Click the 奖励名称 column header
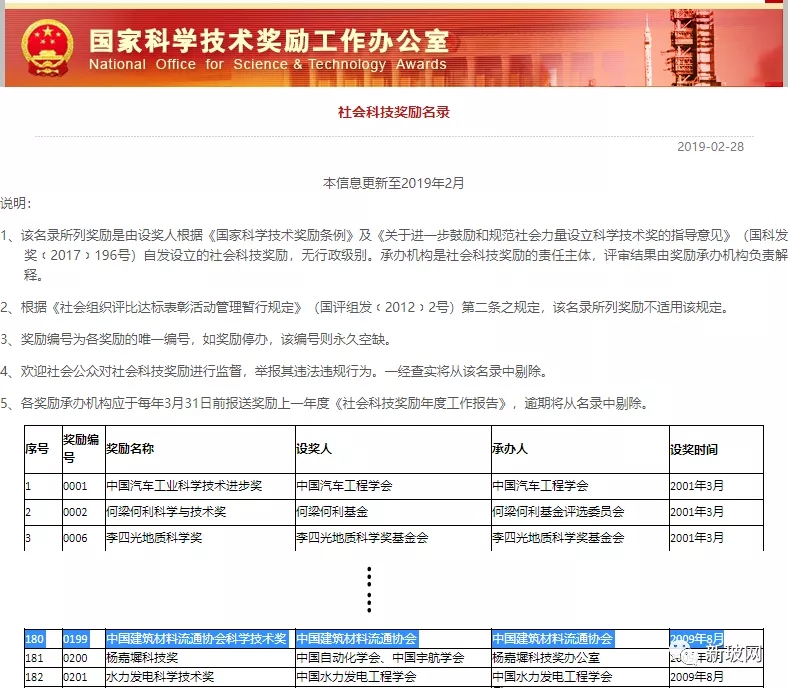 pyautogui.click(x=130, y=449)
